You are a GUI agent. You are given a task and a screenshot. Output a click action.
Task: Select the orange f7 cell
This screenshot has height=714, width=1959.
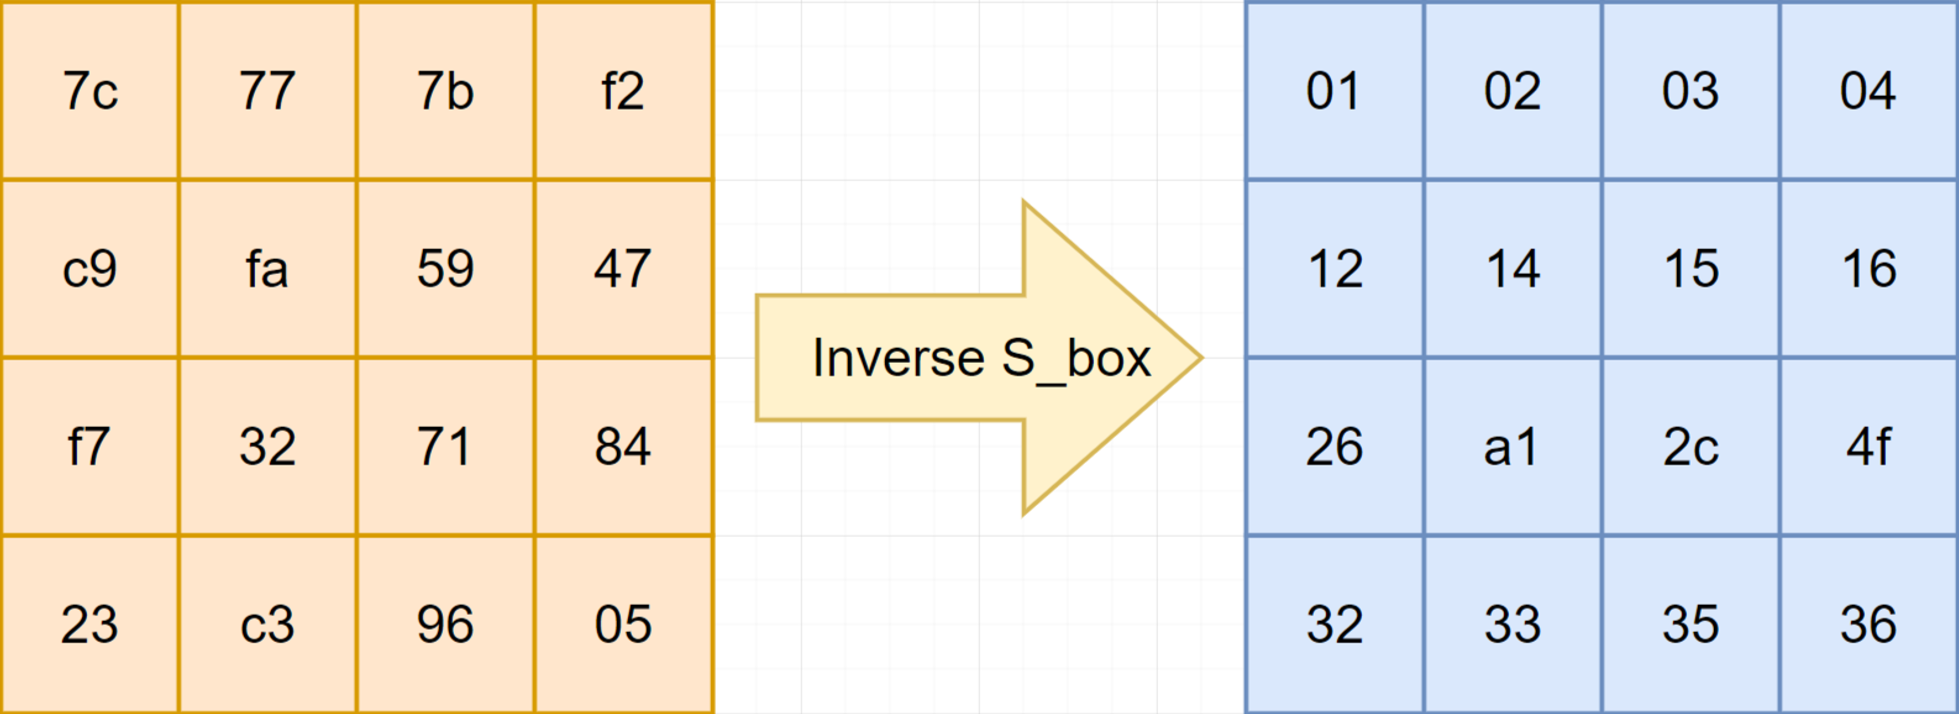coord(90,447)
